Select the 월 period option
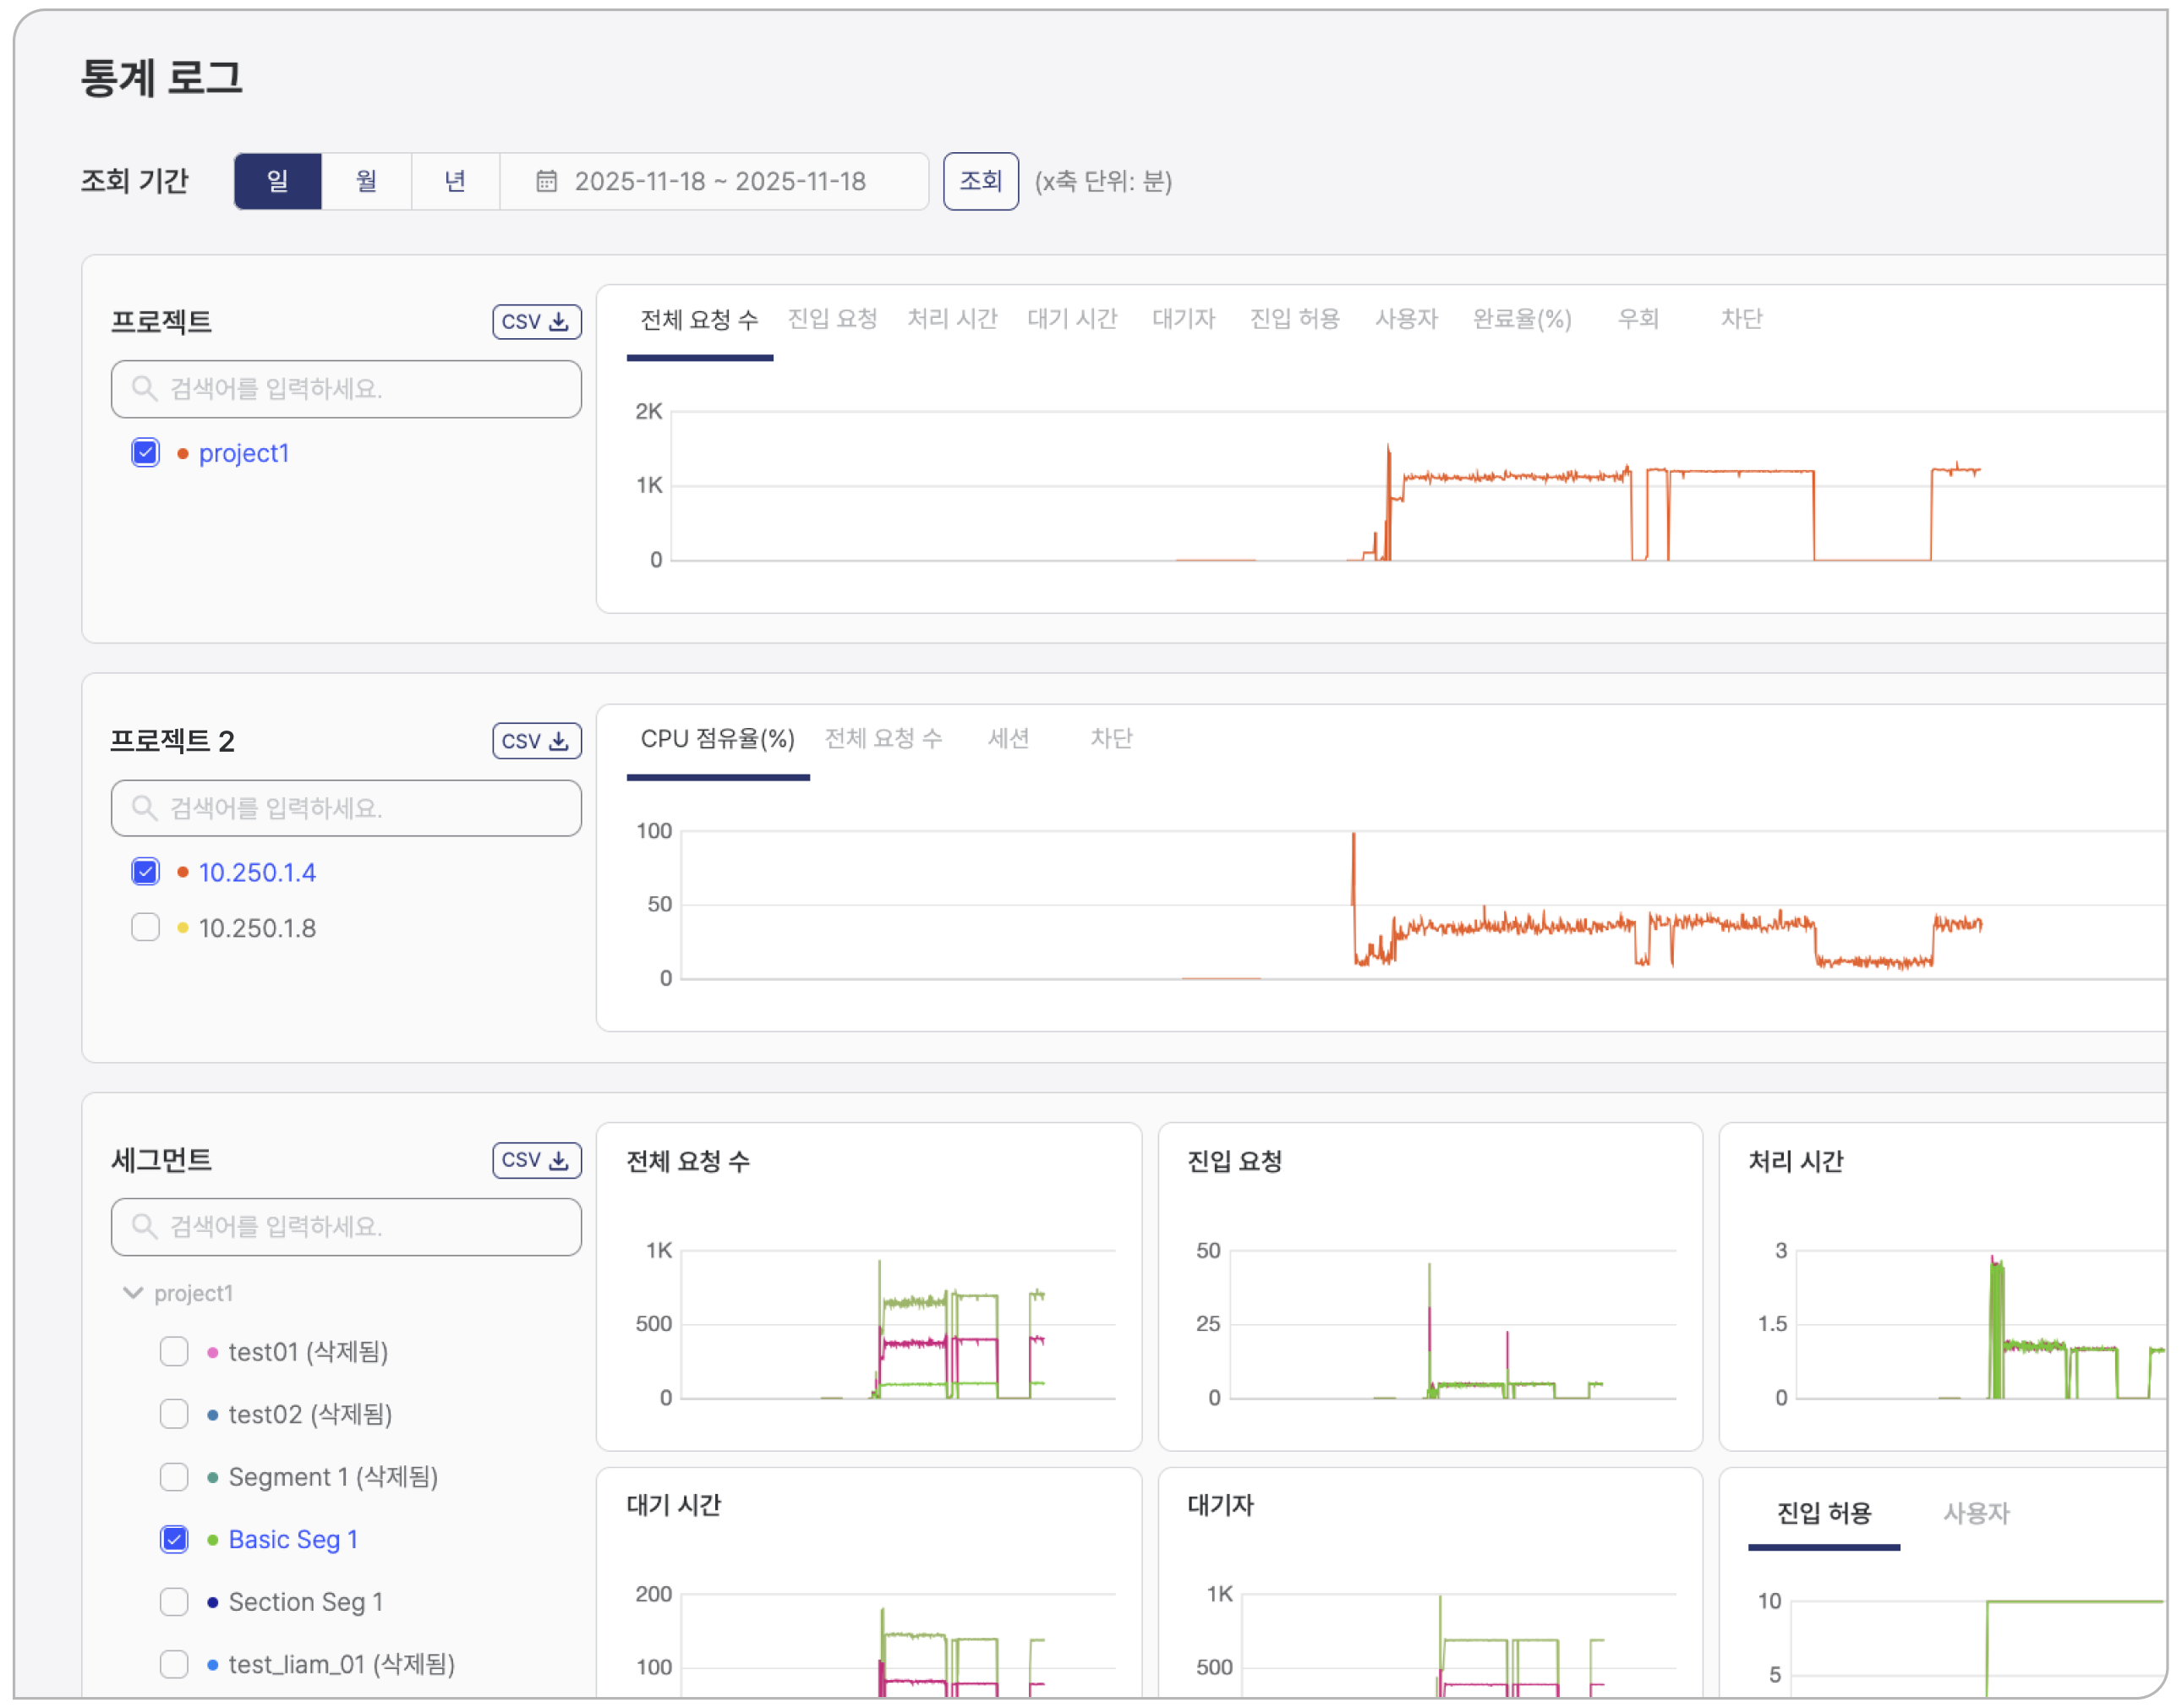The height and width of the screenshot is (1708, 2182). click(366, 181)
